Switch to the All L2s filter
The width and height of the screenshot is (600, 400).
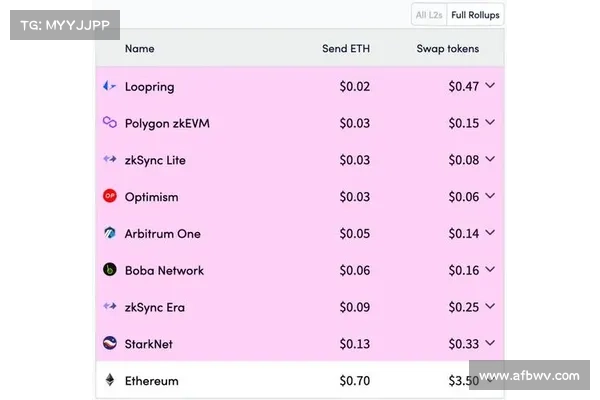click(429, 15)
